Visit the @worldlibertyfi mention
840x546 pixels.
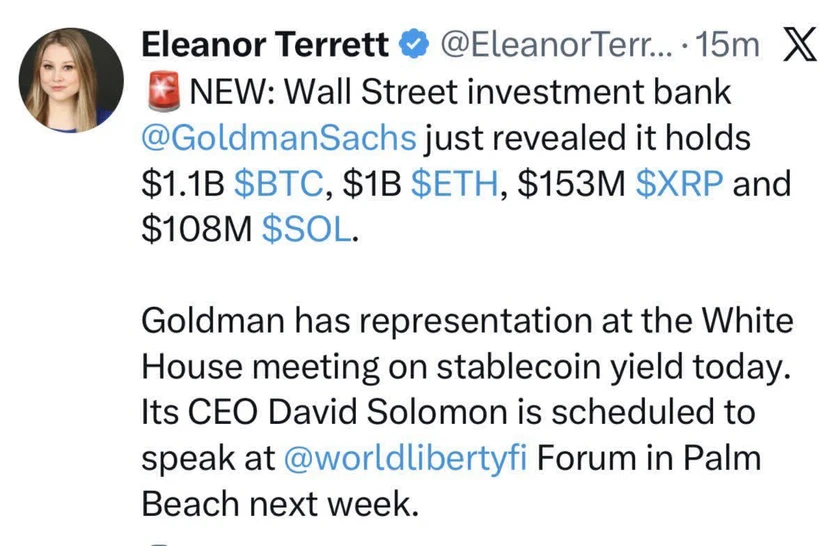pyautogui.click(x=409, y=457)
